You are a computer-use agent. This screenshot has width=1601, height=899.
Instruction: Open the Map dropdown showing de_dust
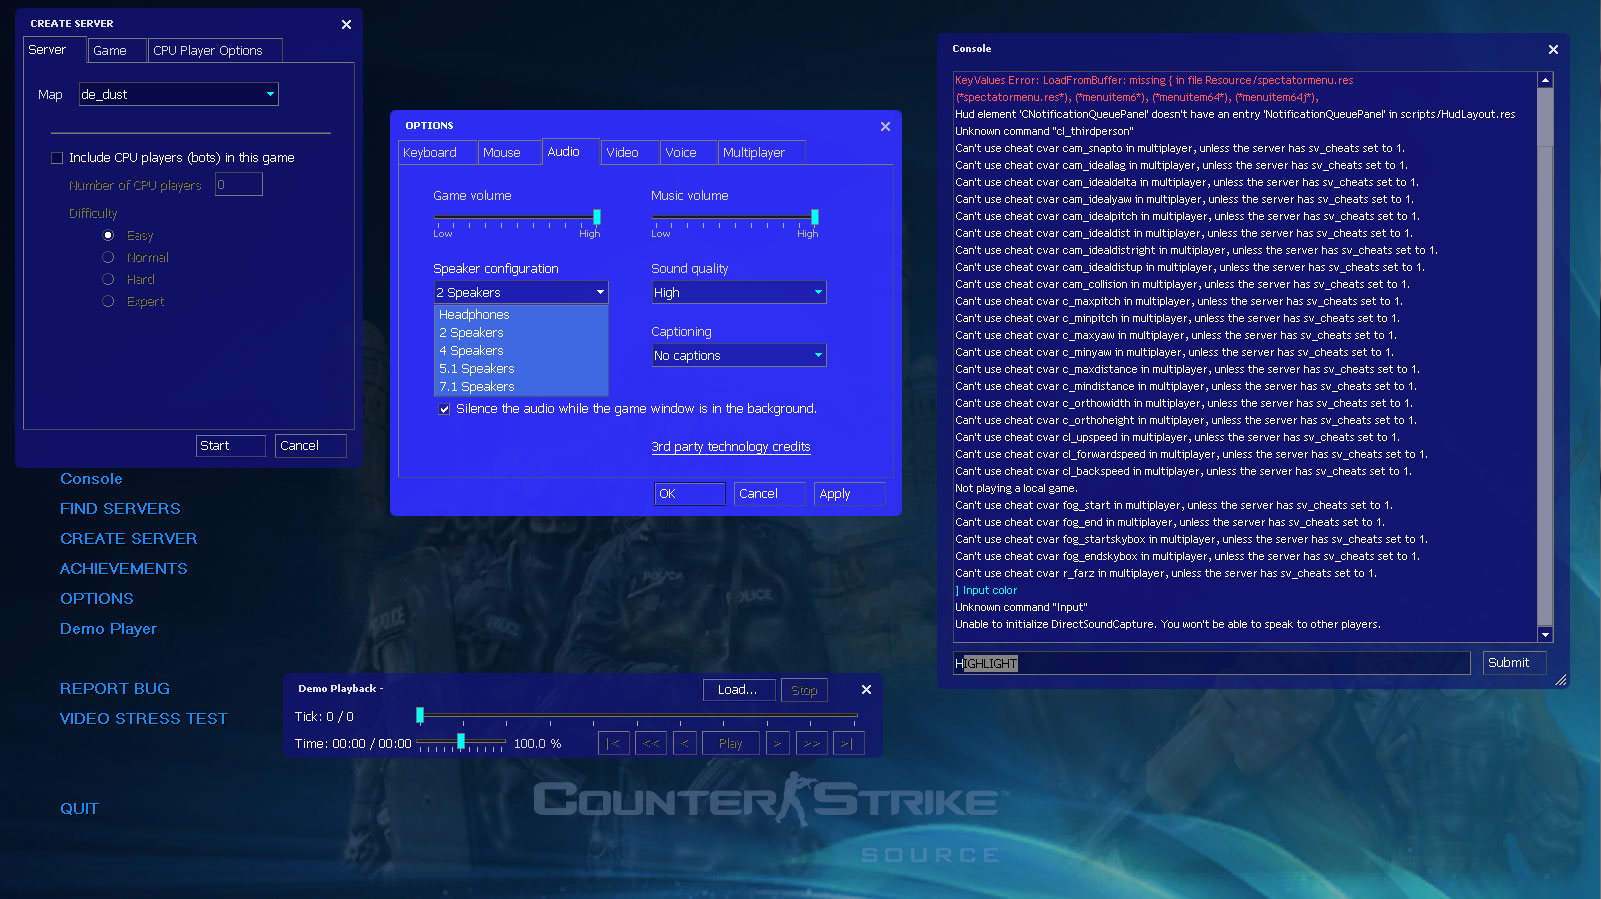coord(178,94)
